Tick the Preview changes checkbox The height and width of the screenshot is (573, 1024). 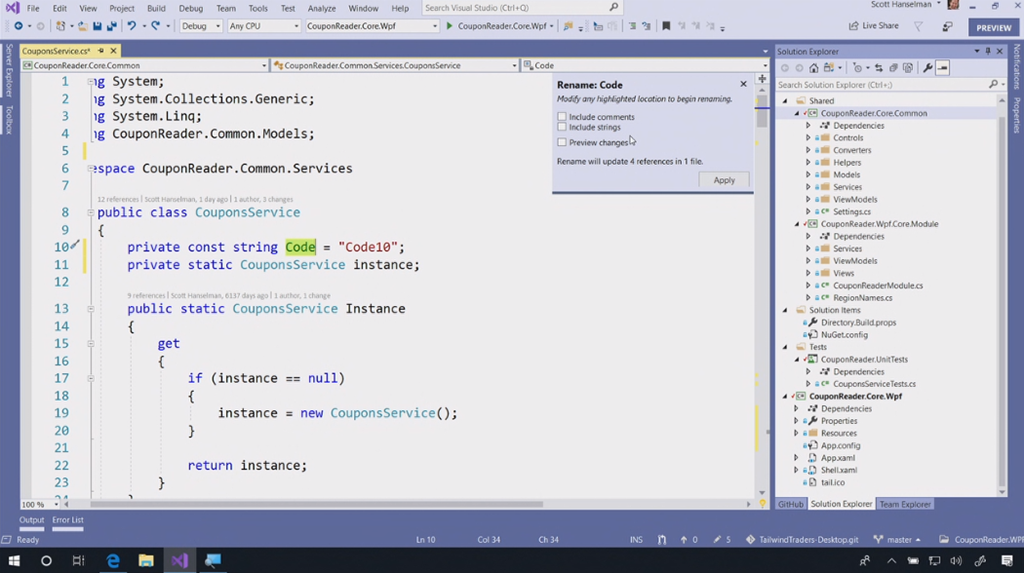562,142
